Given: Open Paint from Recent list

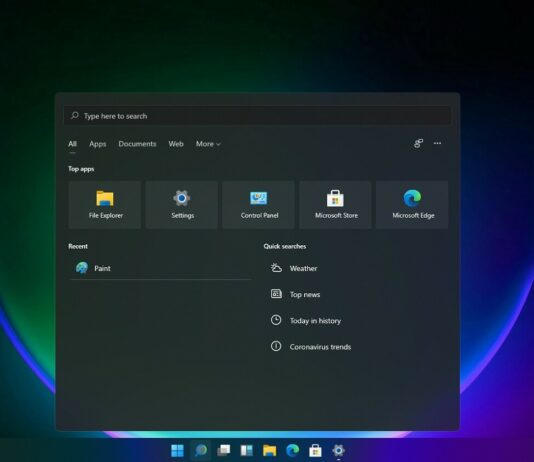Looking at the screenshot, I should (x=160, y=268).
